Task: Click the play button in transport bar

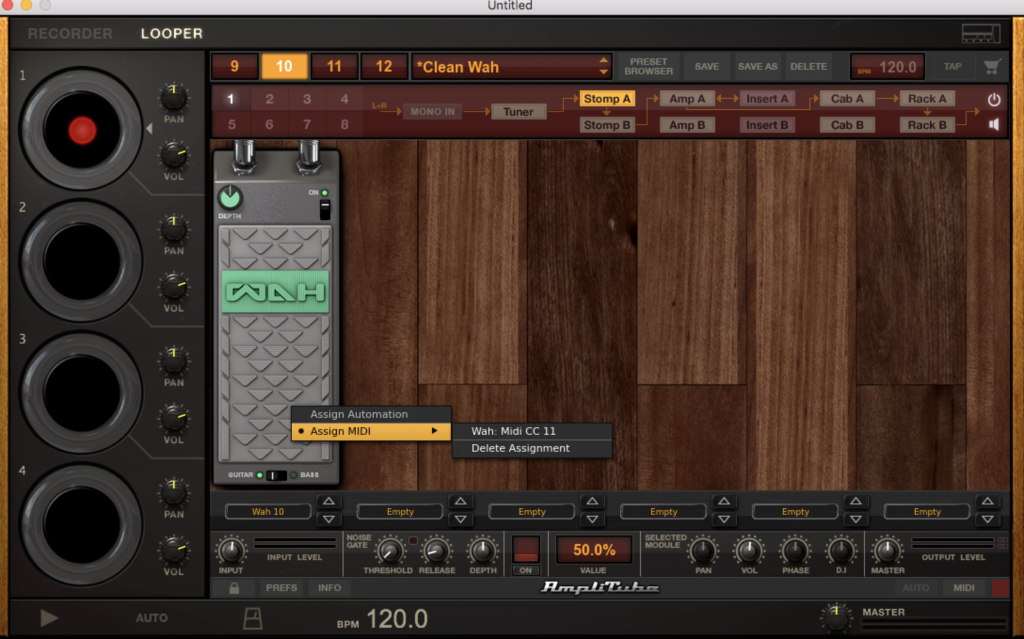Action: tap(49, 618)
